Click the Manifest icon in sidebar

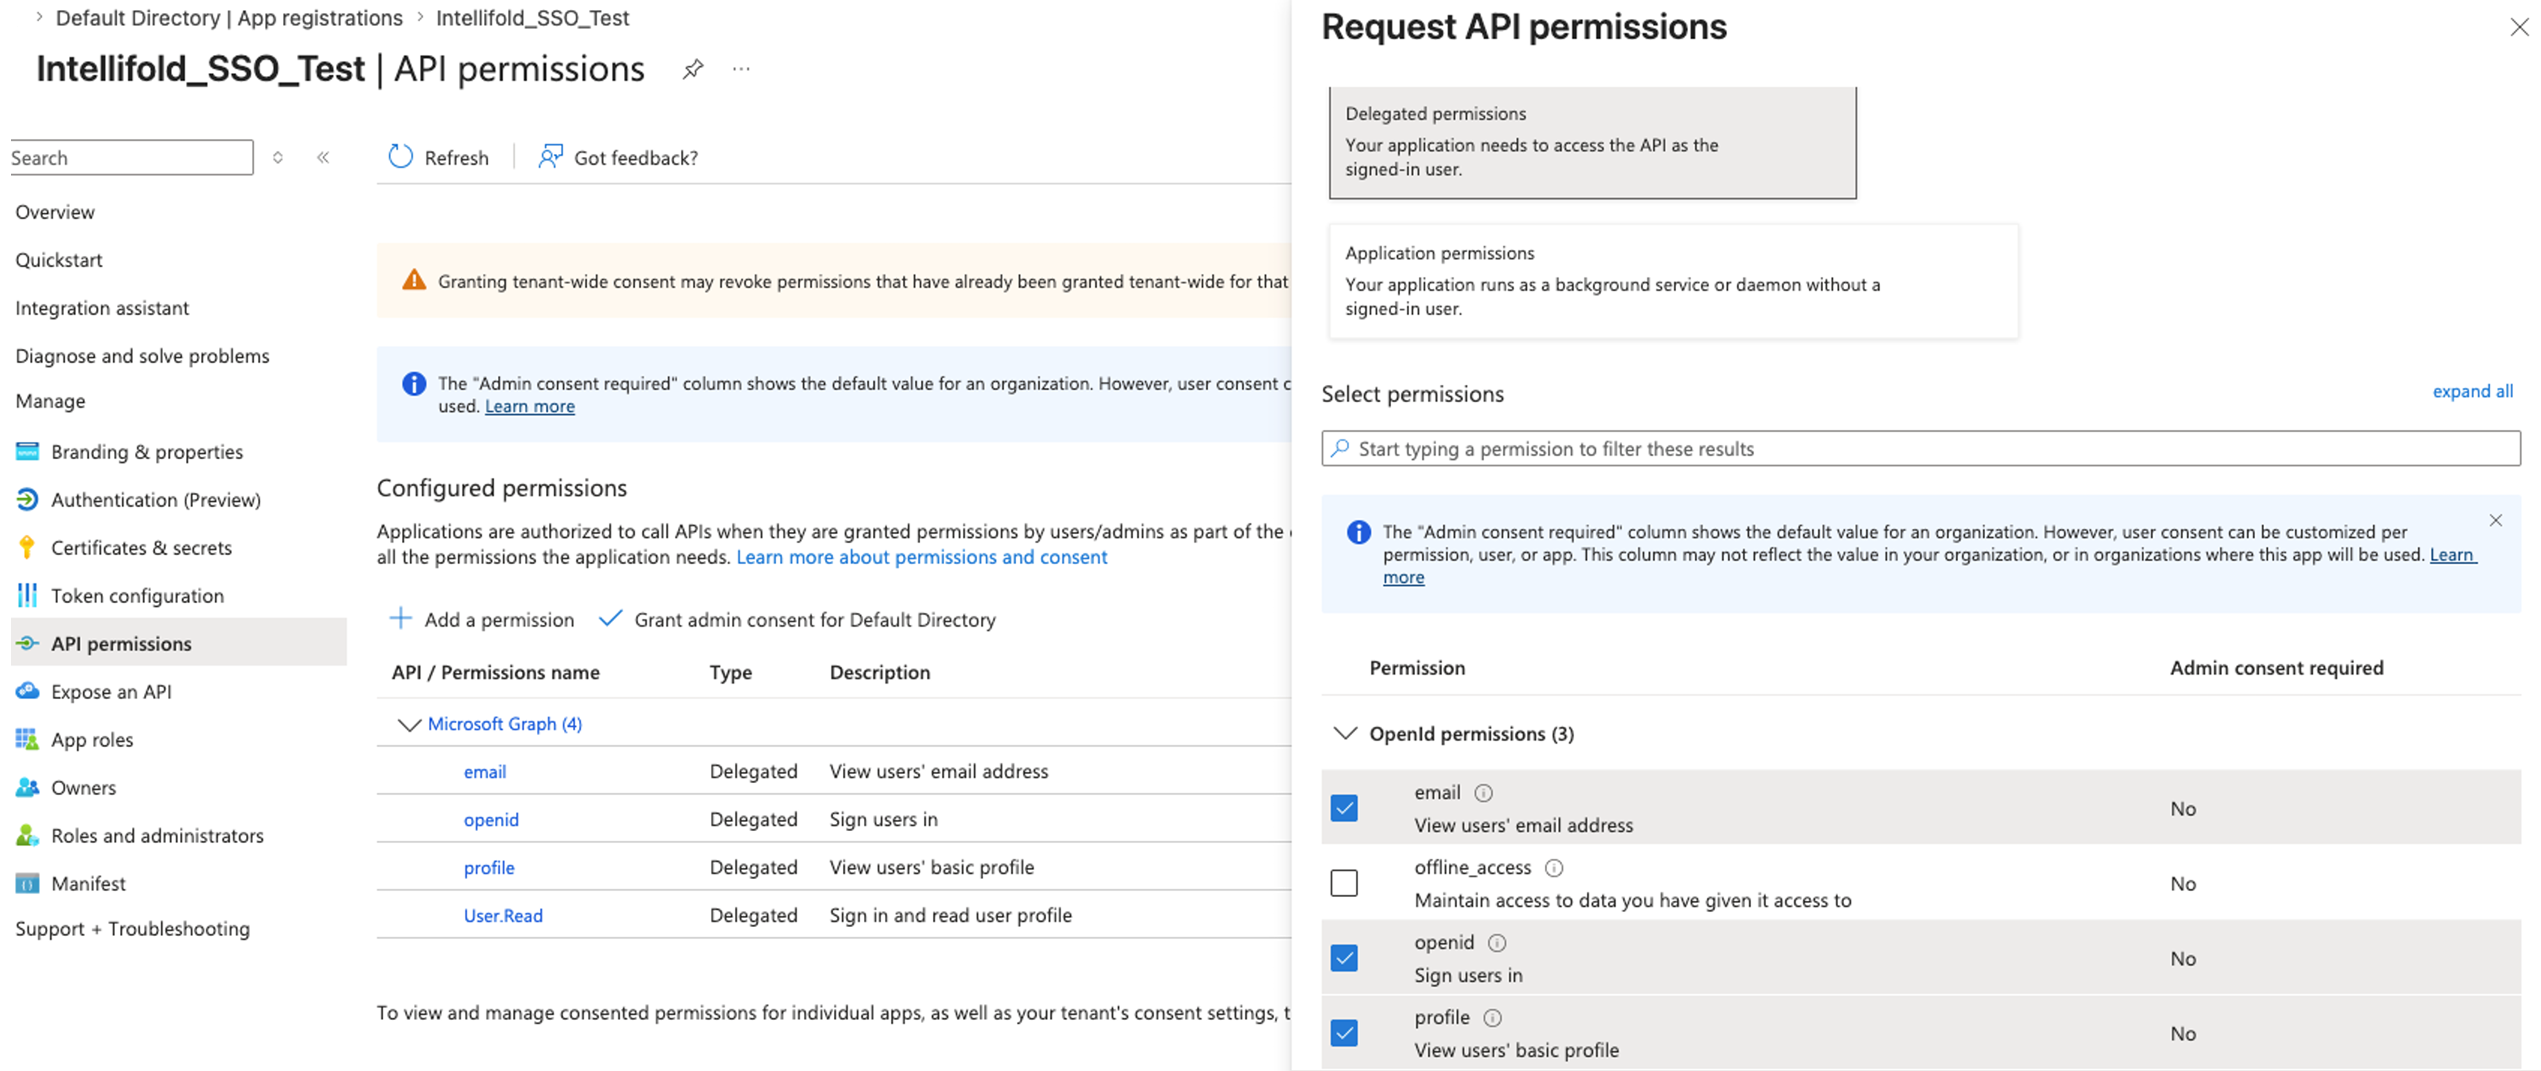point(27,883)
